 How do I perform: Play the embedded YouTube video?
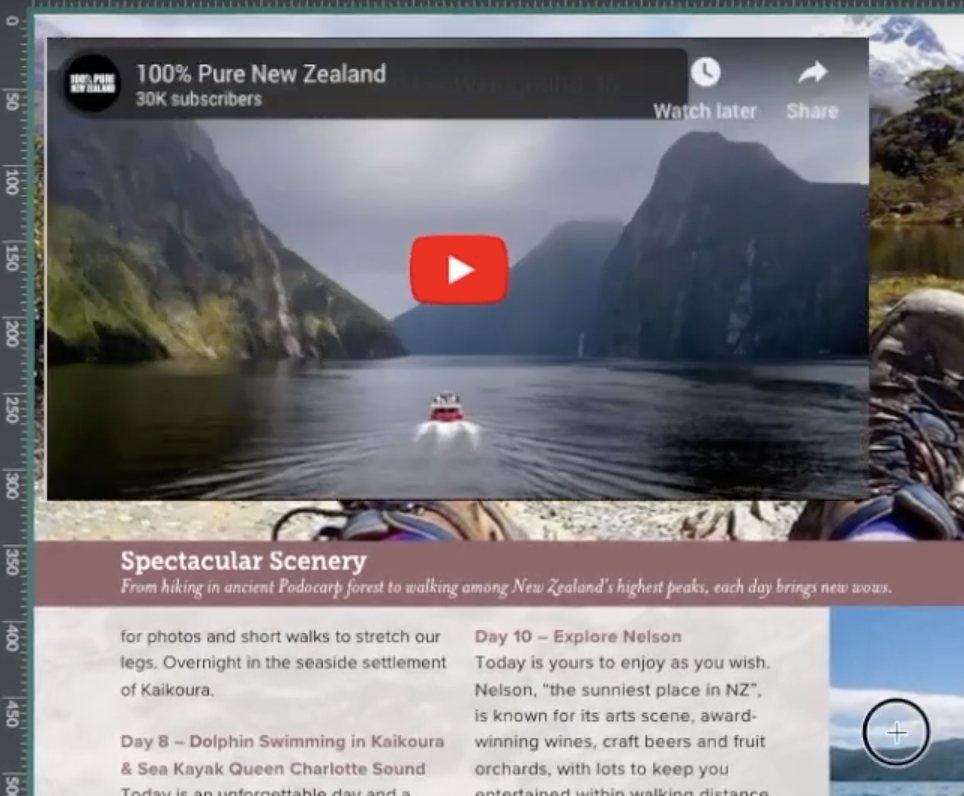[x=459, y=269]
